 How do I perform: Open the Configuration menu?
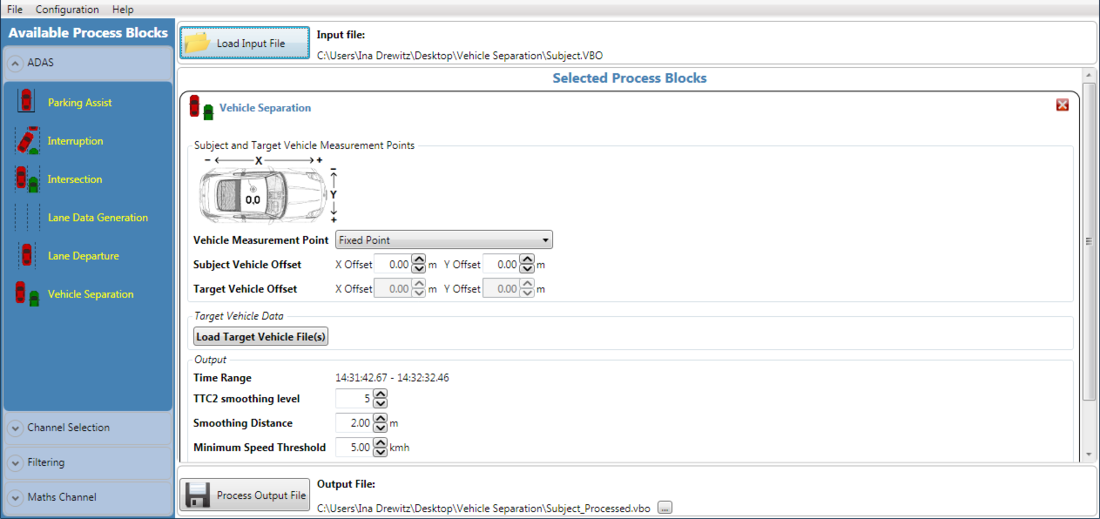click(x=67, y=9)
